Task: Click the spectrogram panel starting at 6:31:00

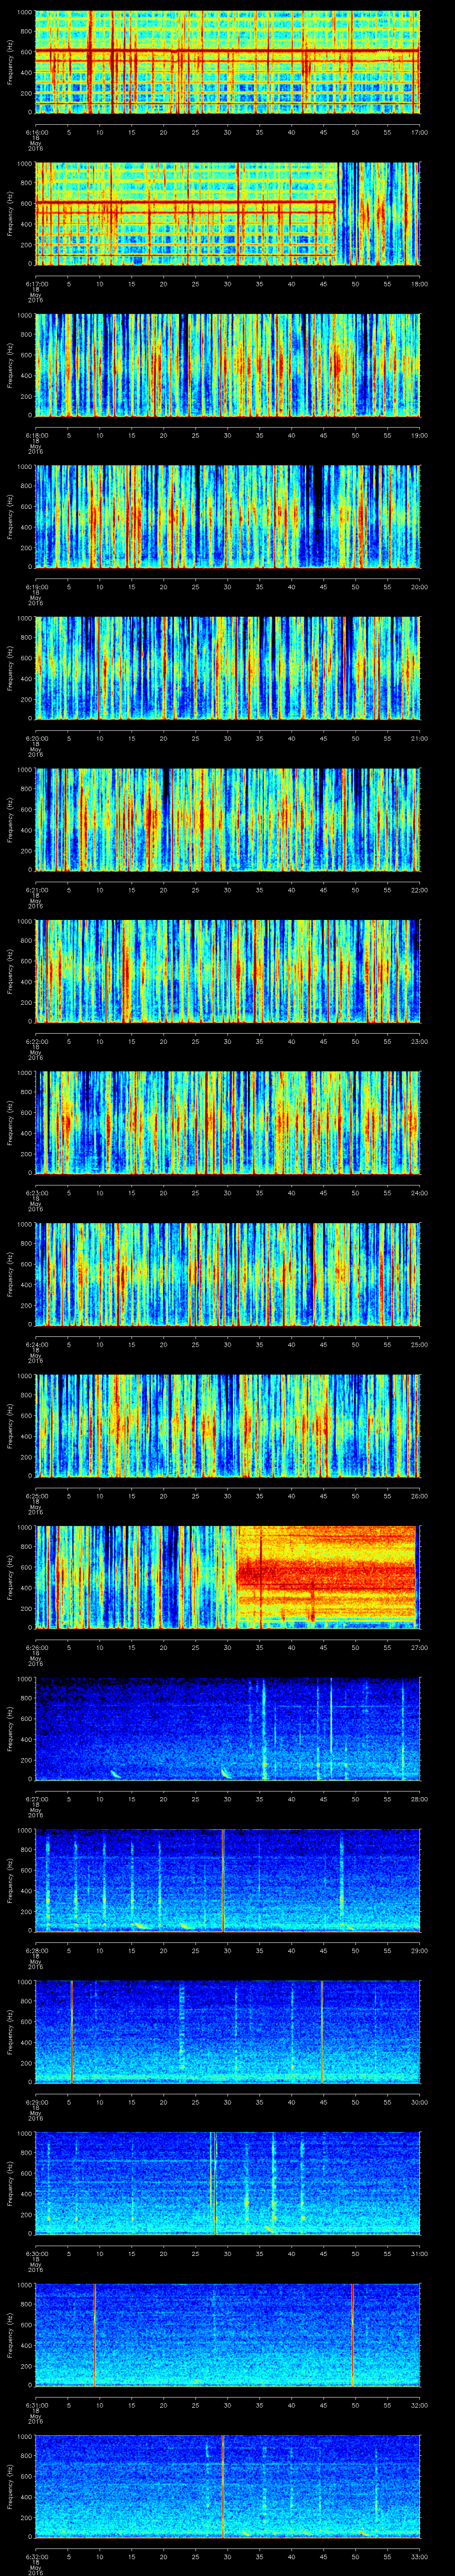Action: tap(227, 2335)
